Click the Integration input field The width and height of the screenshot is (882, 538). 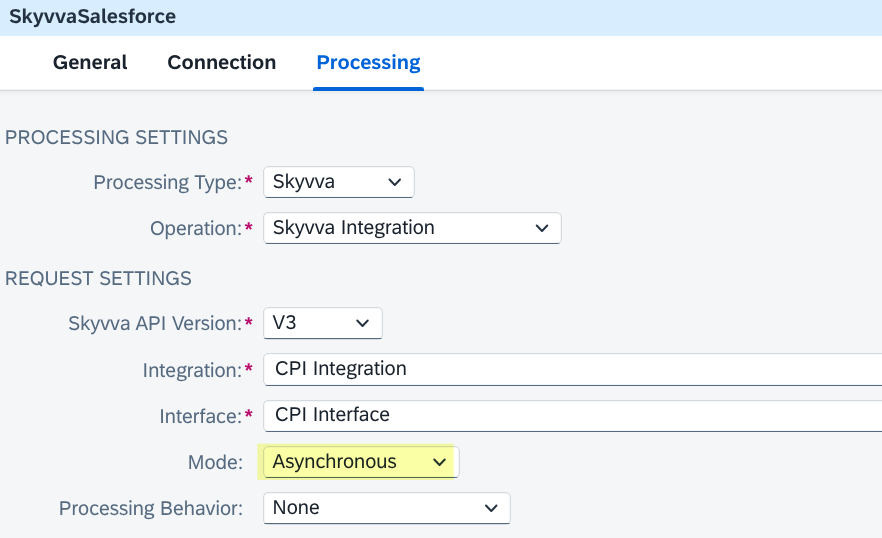pyautogui.click(x=573, y=369)
